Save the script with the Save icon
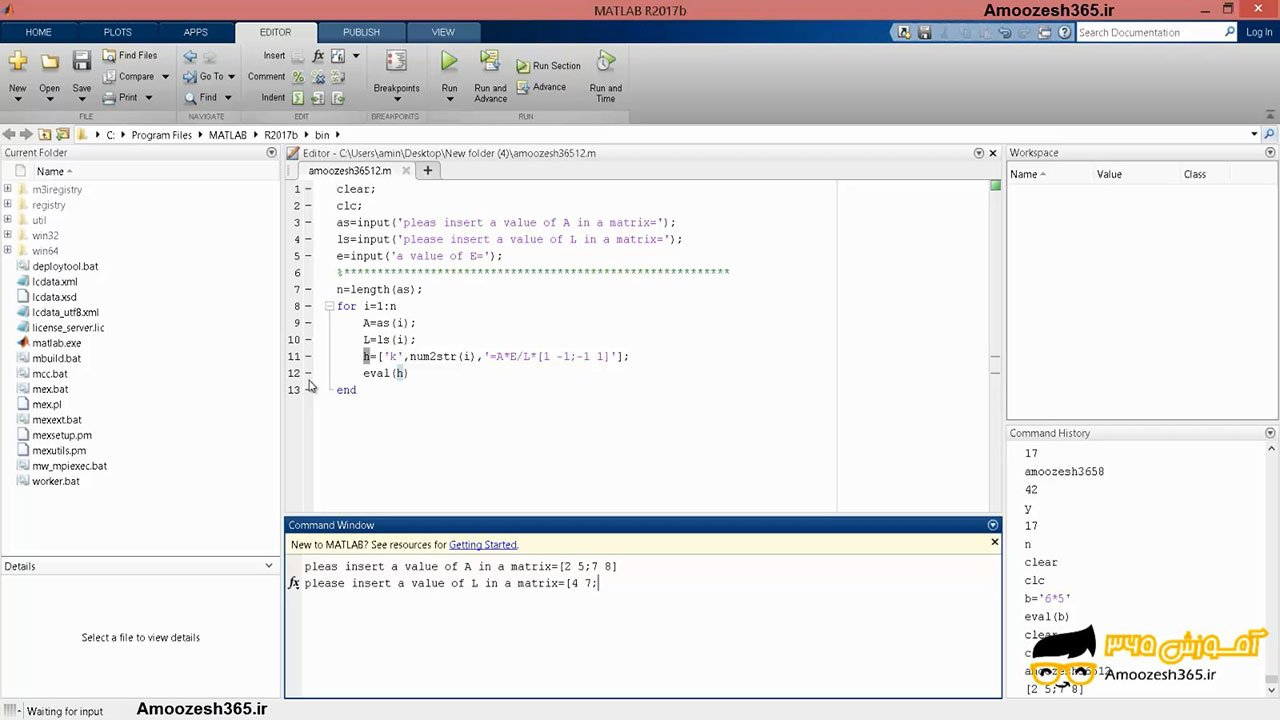The width and height of the screenshot is (1280, 720). point(82,63)
